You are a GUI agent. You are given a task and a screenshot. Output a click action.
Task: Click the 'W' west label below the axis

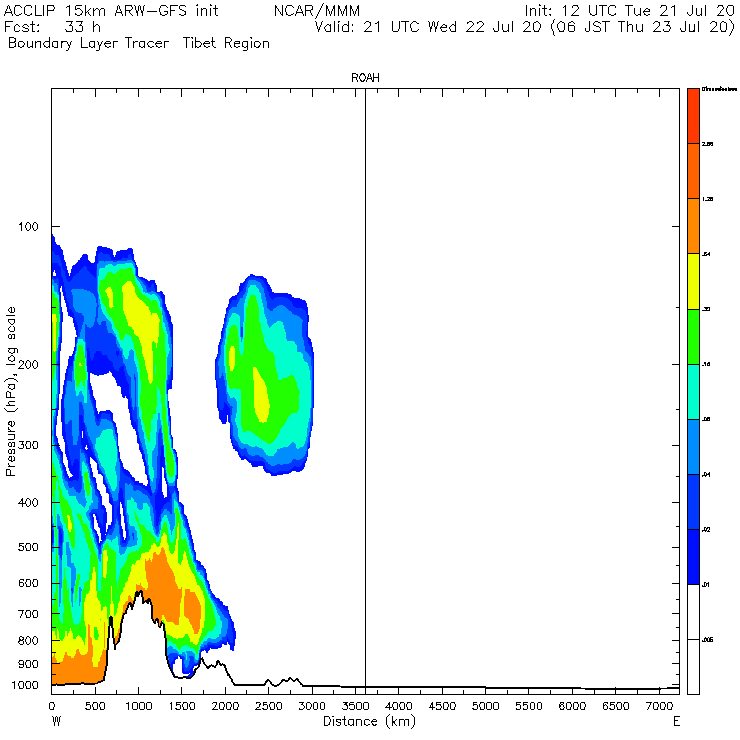[56, 722]
